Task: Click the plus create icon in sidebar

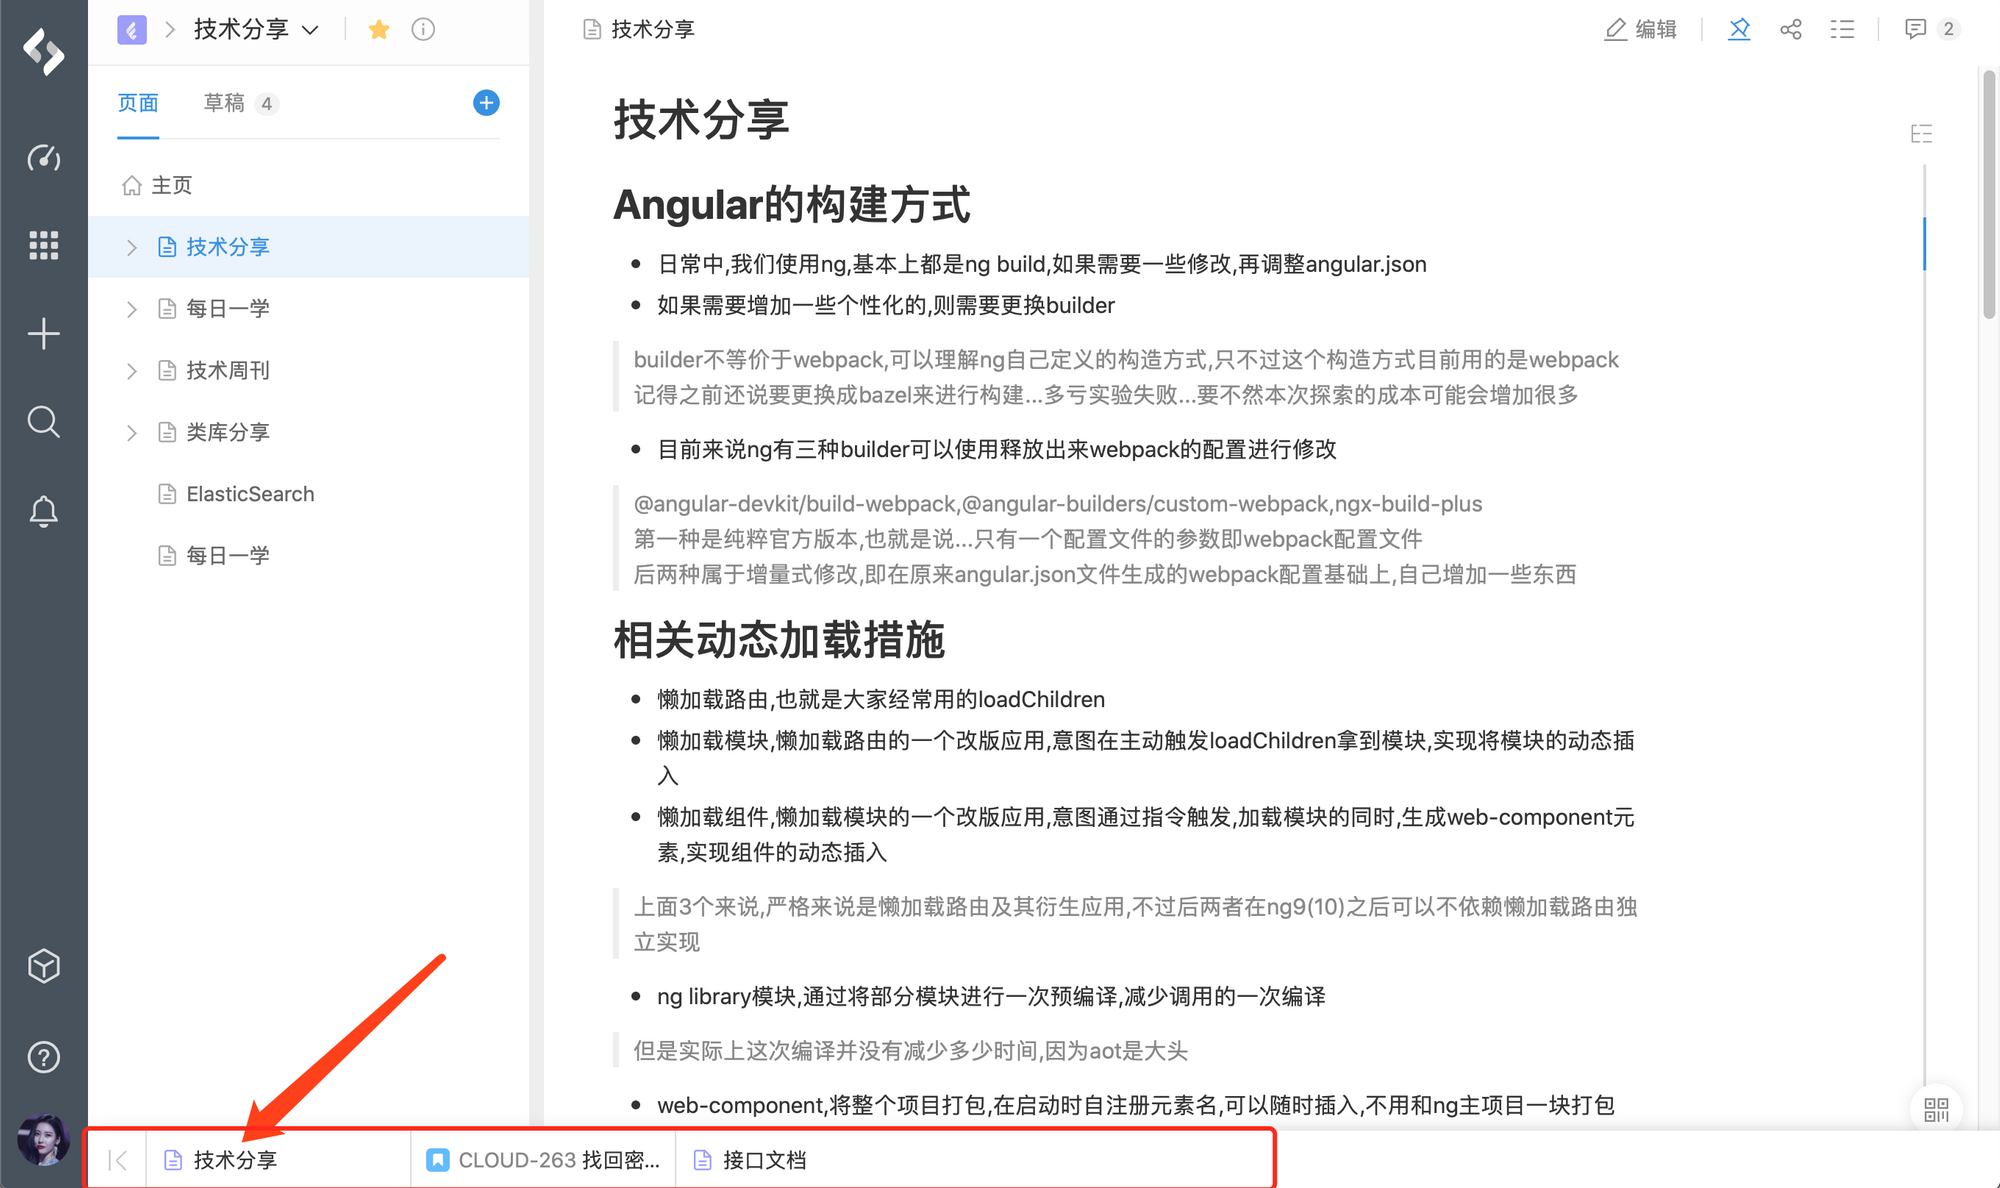Action: tap(44, 333)
